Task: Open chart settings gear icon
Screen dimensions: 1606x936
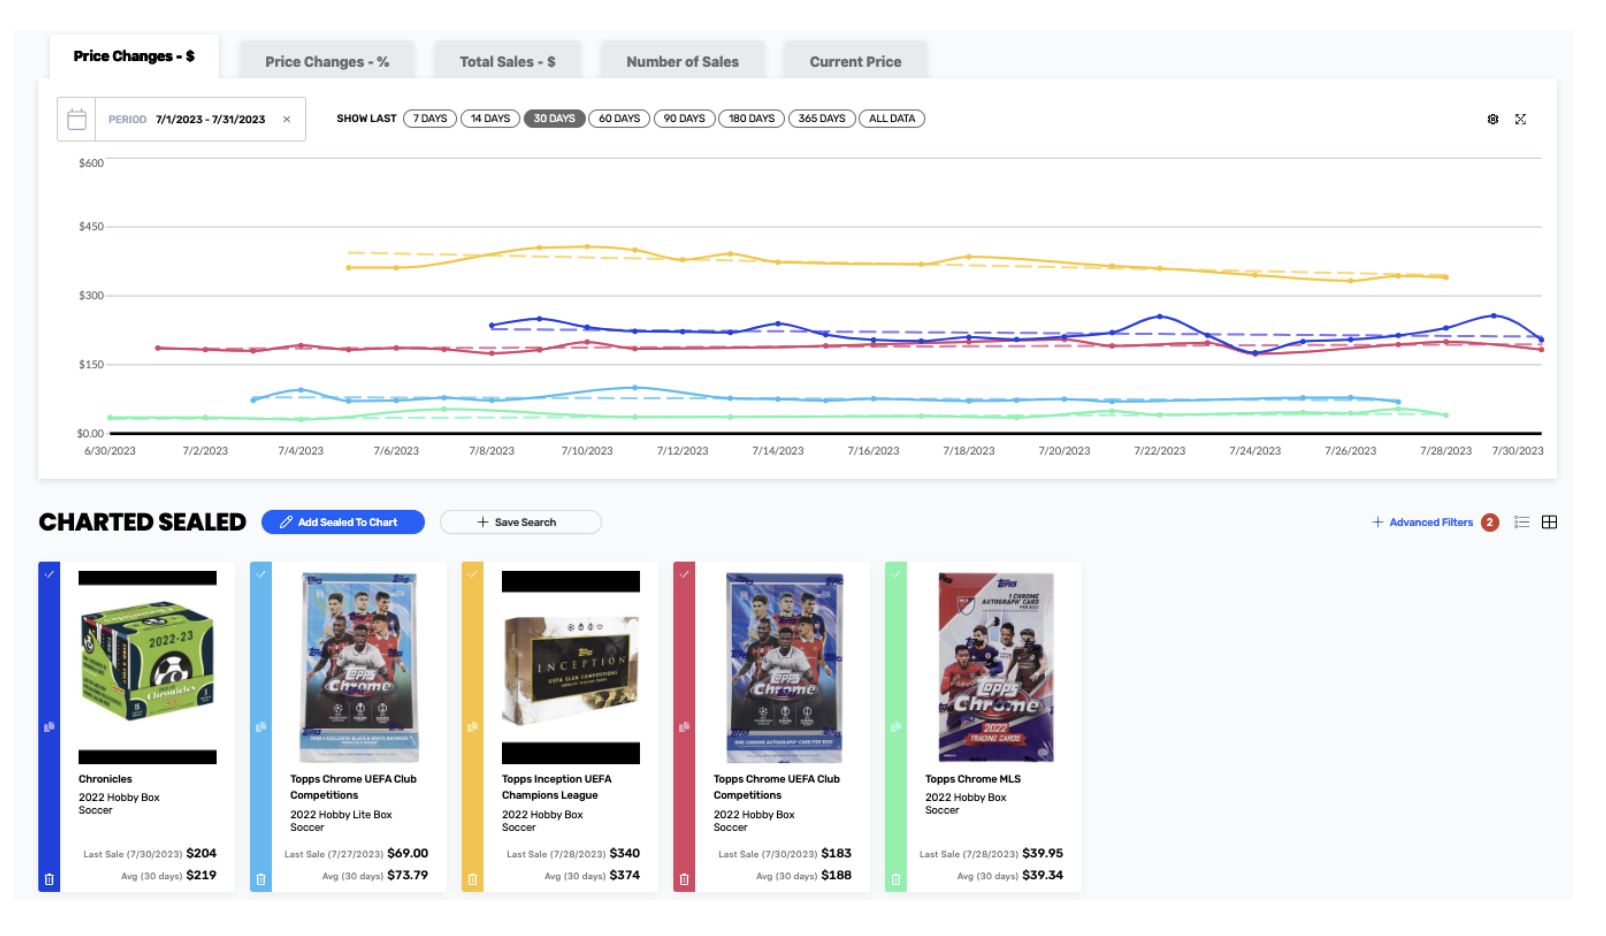Action: click(1493, 119)
